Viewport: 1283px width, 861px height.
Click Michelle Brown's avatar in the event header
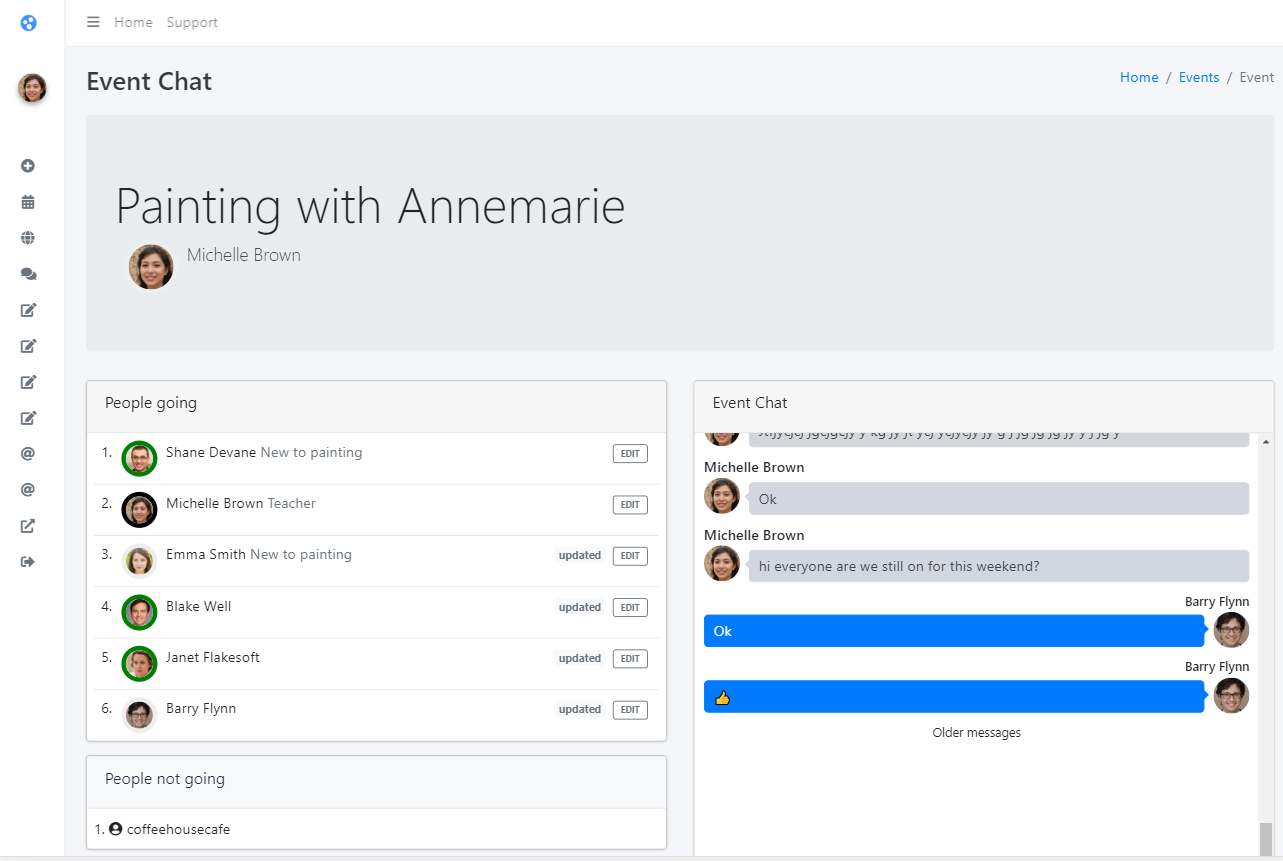coord(151,267)
